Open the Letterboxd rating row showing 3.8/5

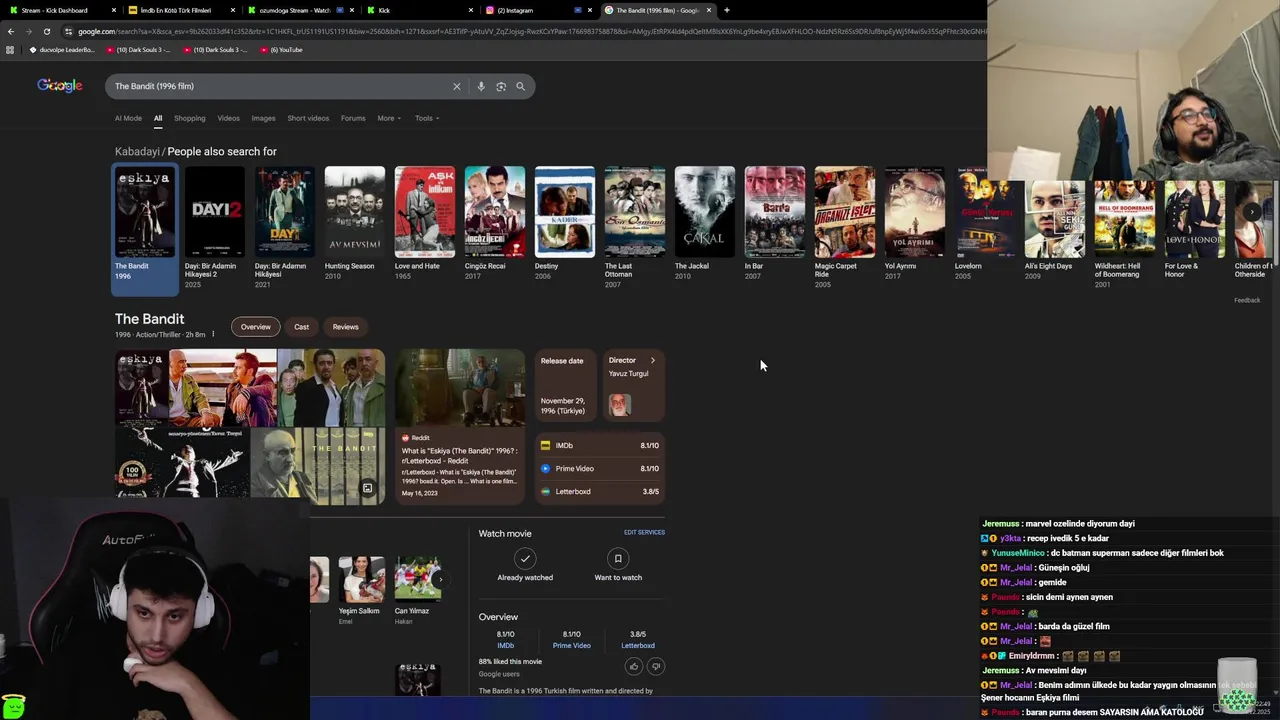pos(600,491)
